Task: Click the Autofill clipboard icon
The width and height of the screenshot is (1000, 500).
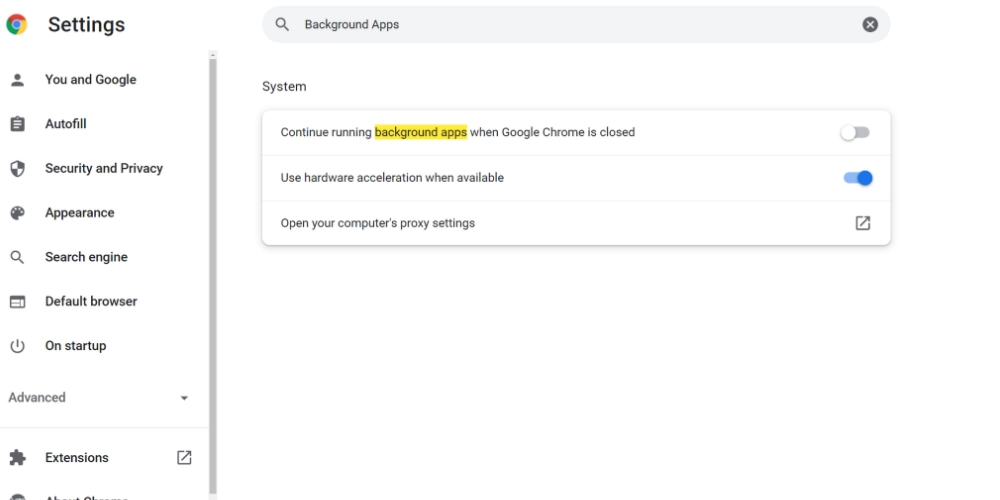Action: tap(17, 124)
